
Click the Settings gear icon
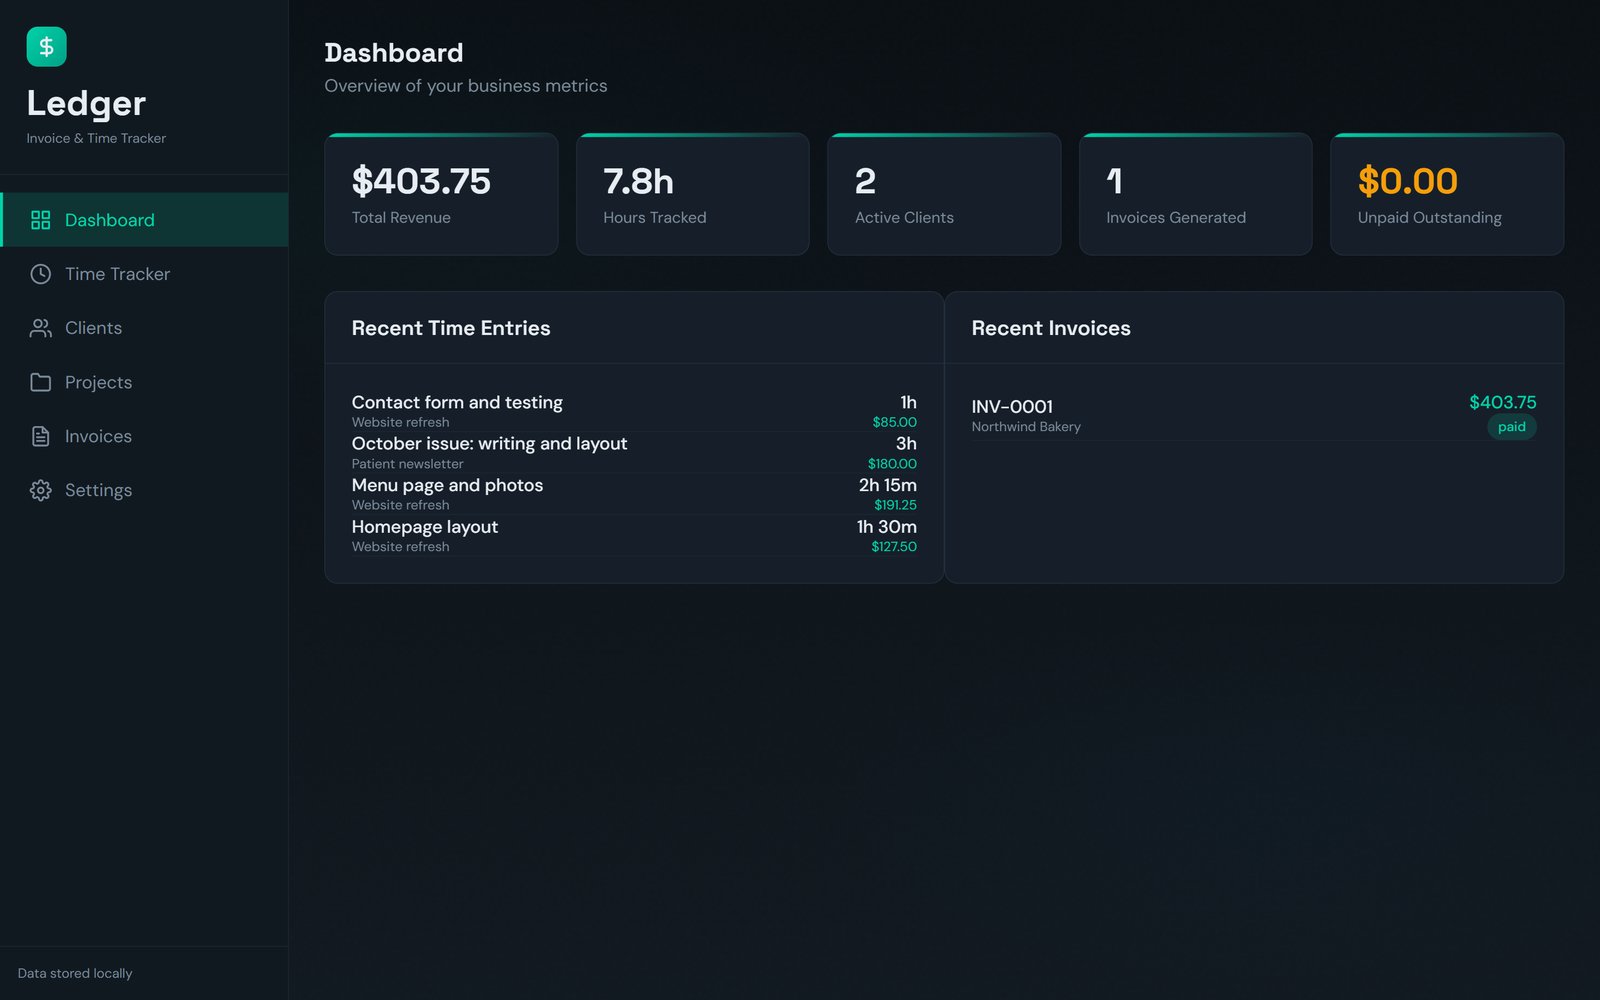(40, 490)
